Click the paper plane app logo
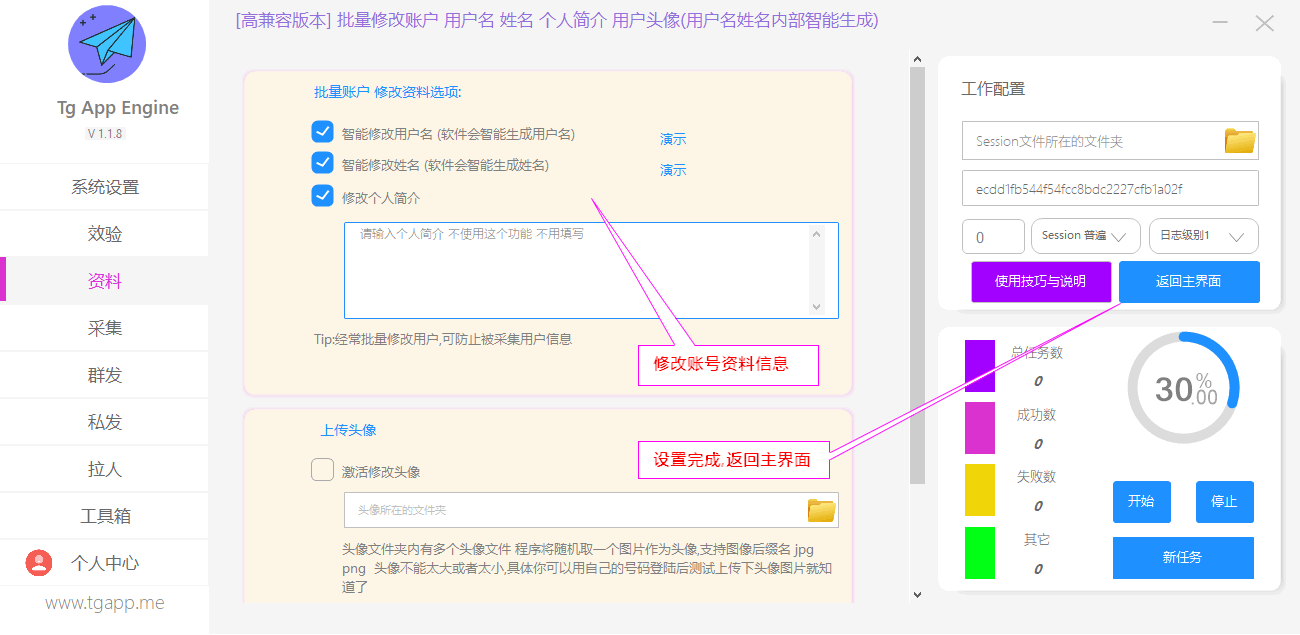Screen dimensions: 1300x635 pos(106,44)
